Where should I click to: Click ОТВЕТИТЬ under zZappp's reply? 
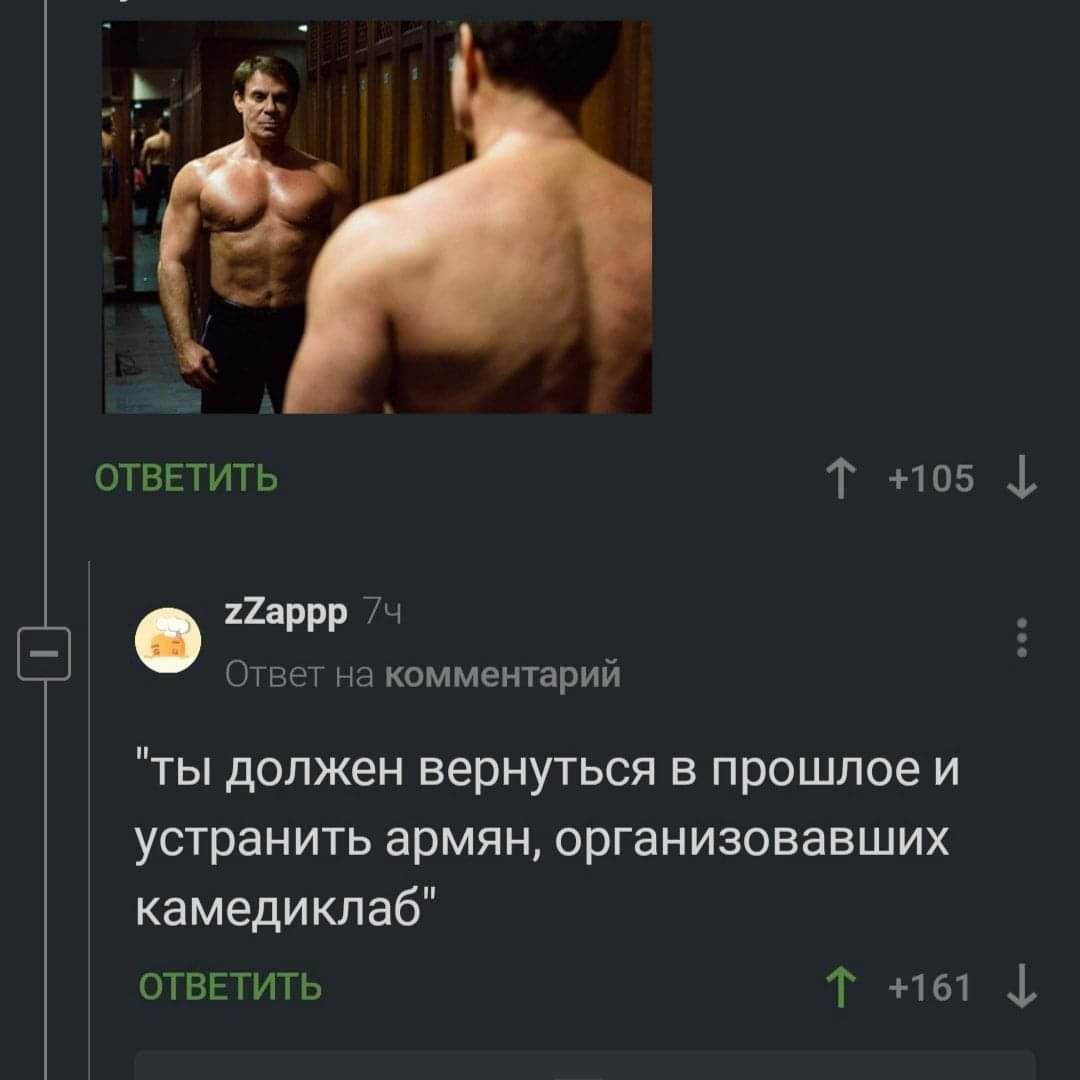click(230, 986)
